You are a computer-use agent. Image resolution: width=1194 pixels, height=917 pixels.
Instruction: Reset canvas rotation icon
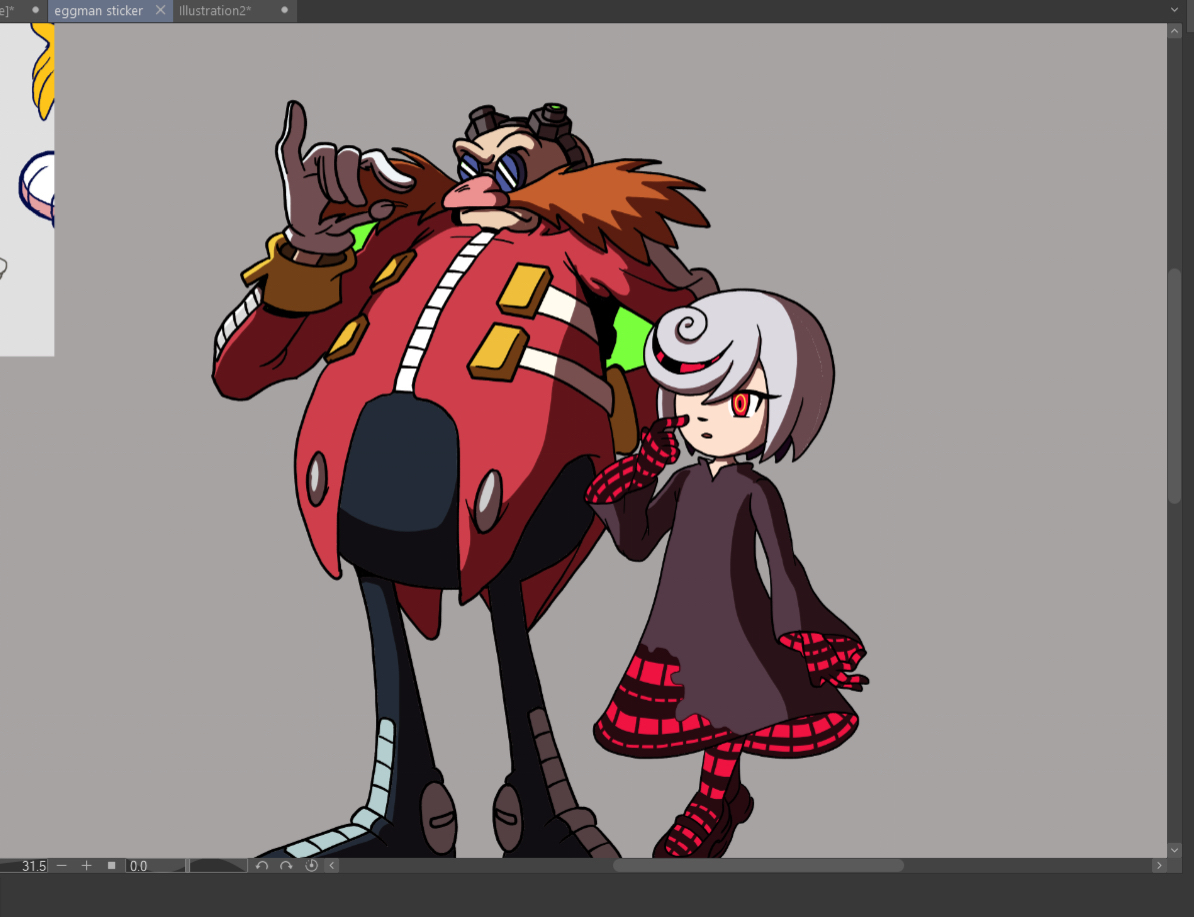pyautogui.click(x=311, y=865)
